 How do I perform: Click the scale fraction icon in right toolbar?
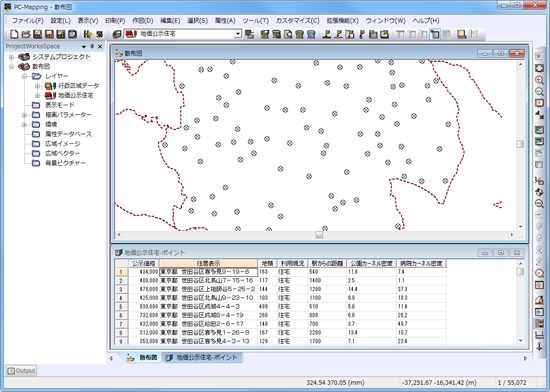pyautogui.click(x=539, y=181)
